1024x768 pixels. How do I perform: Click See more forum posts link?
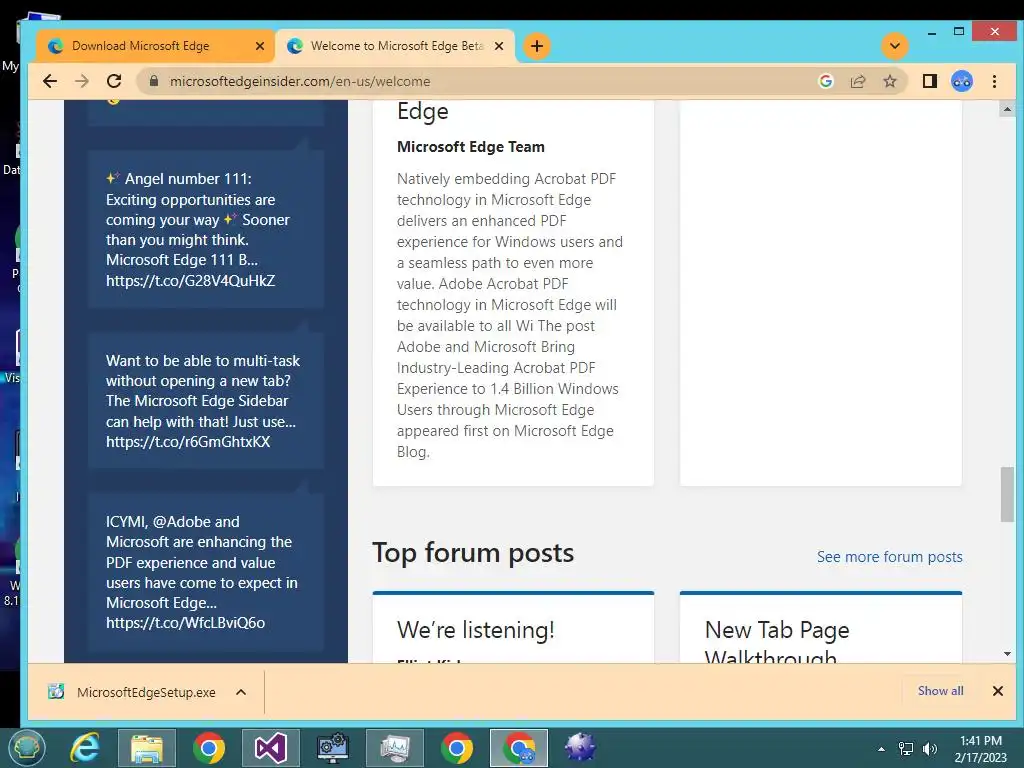coord(889,556)
